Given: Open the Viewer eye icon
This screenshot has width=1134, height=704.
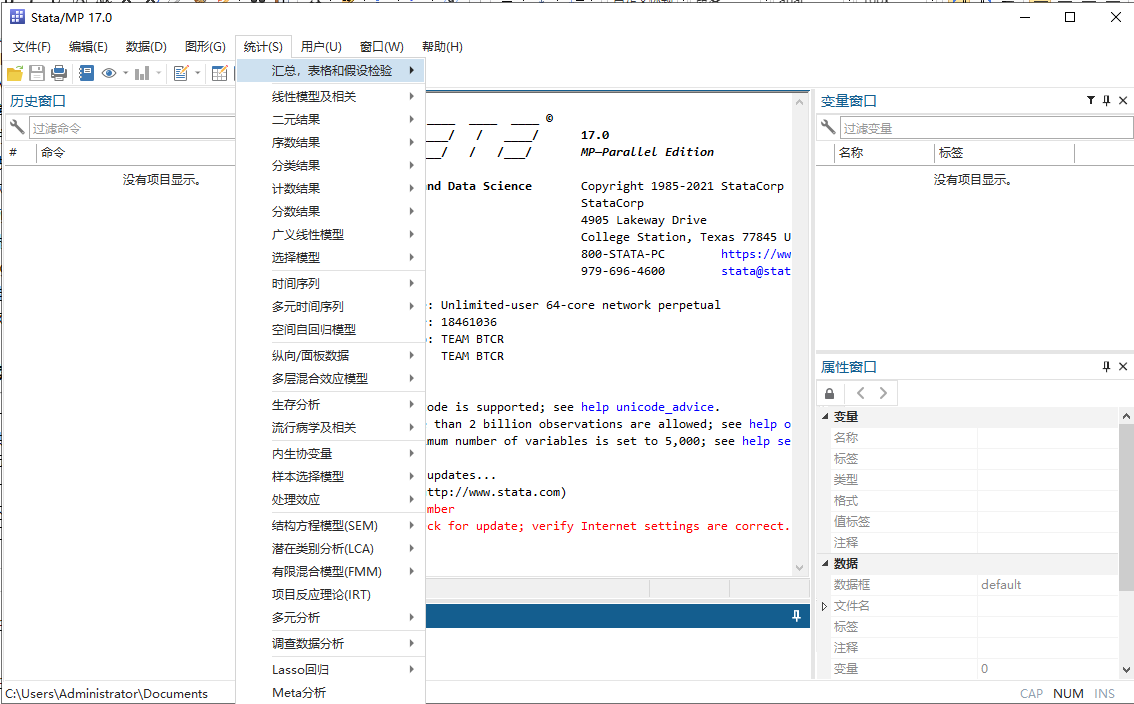Looking at the screenshot, I should [108, 73].
